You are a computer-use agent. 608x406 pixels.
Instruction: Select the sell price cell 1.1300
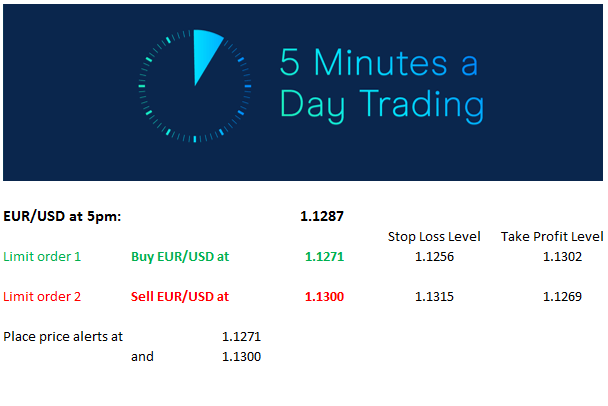[325, 297]
